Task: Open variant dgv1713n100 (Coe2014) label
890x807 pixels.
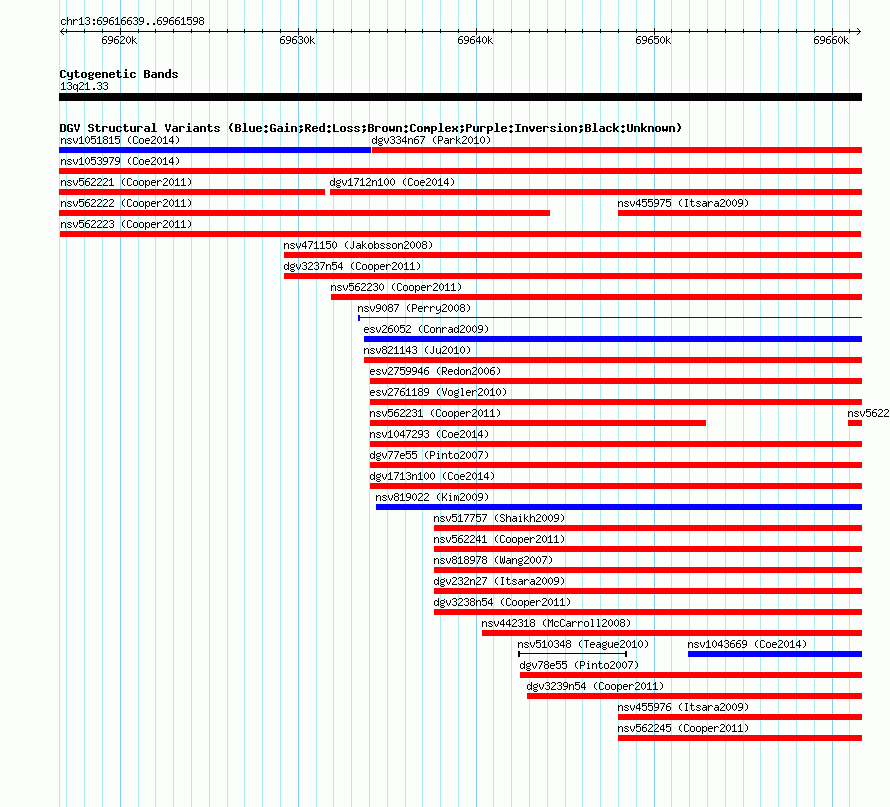Action: pyautogui.click(x=432, y=476)
